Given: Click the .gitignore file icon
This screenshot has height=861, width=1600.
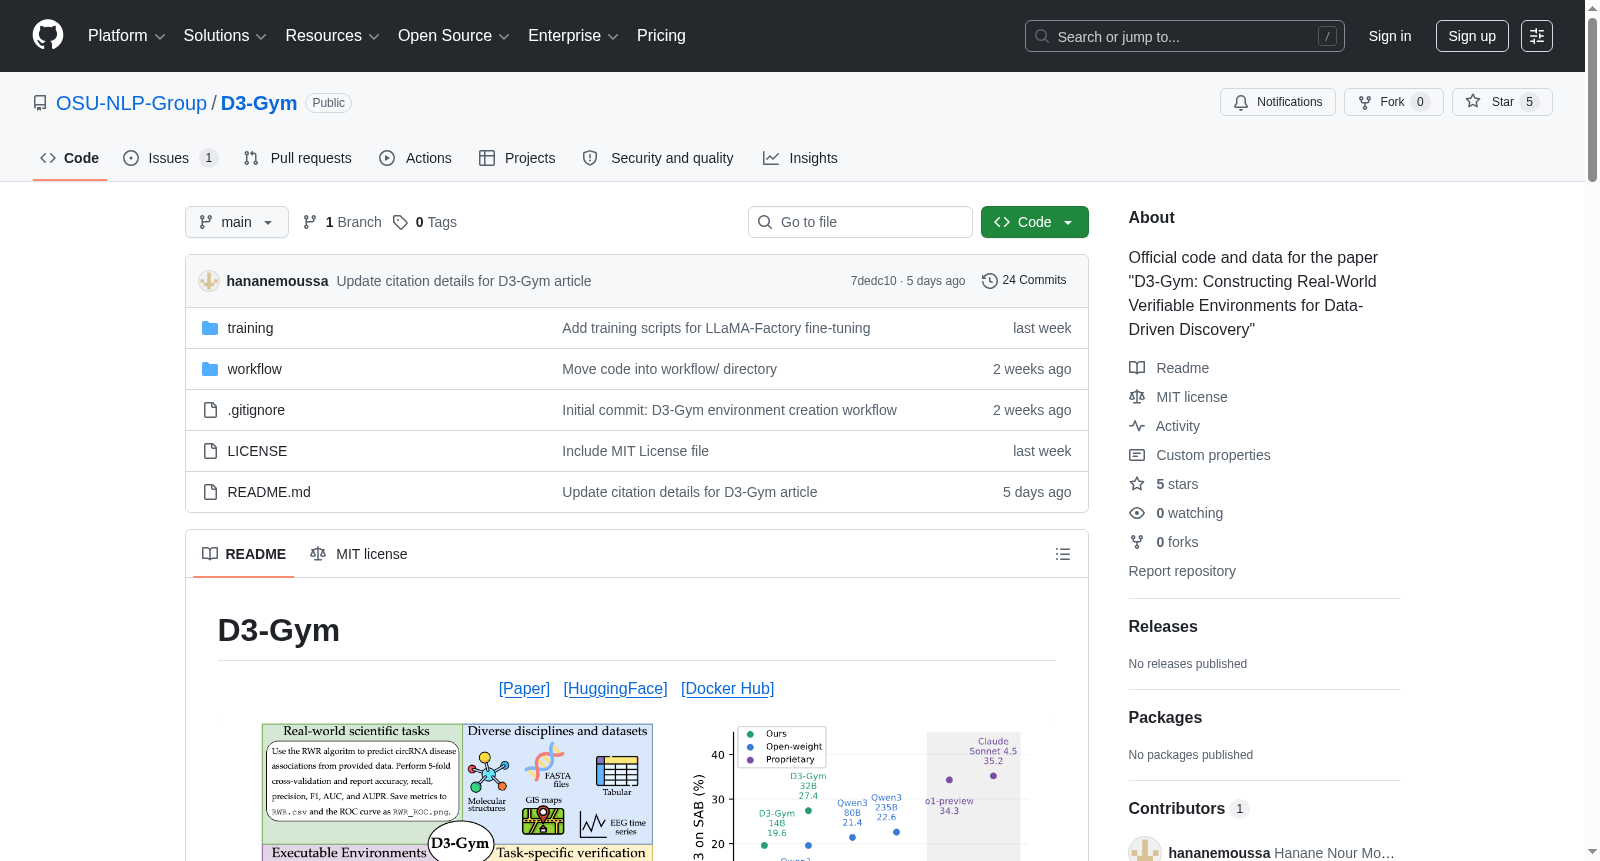Looking at the screenshot, I should (x=210, y=410).
